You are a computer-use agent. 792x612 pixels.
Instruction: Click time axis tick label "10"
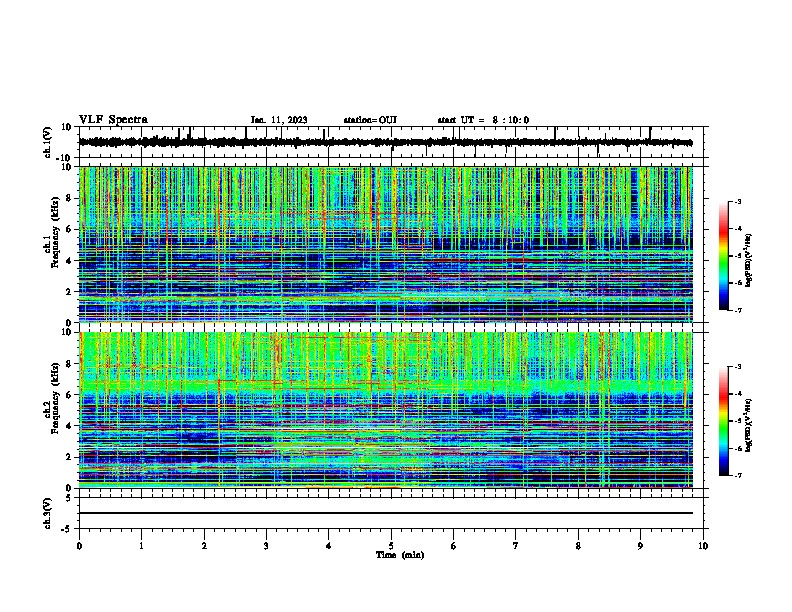pos(703,546)
